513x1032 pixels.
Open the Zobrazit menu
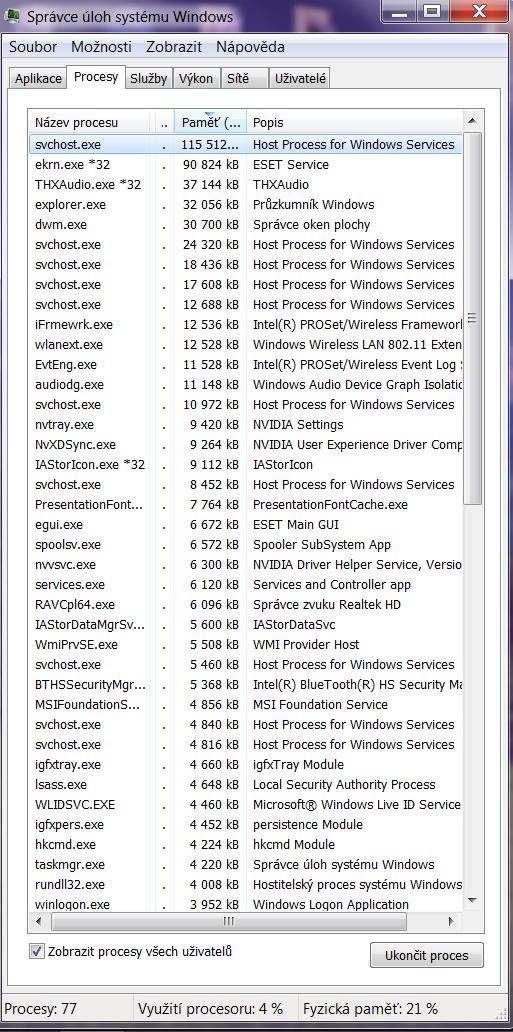tap(174, 47)
